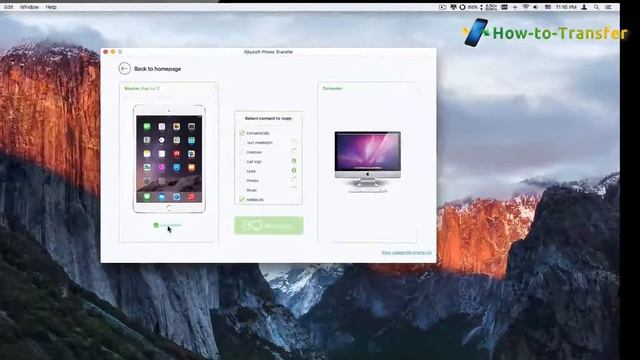Click the green status icon beside Apps
640x360 pixels.
pos(294,171)
